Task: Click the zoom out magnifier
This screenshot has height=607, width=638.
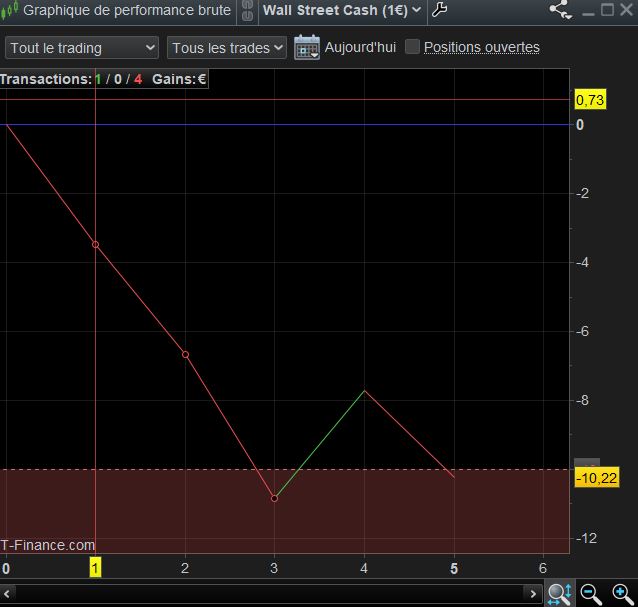Action: pos(591,594)
